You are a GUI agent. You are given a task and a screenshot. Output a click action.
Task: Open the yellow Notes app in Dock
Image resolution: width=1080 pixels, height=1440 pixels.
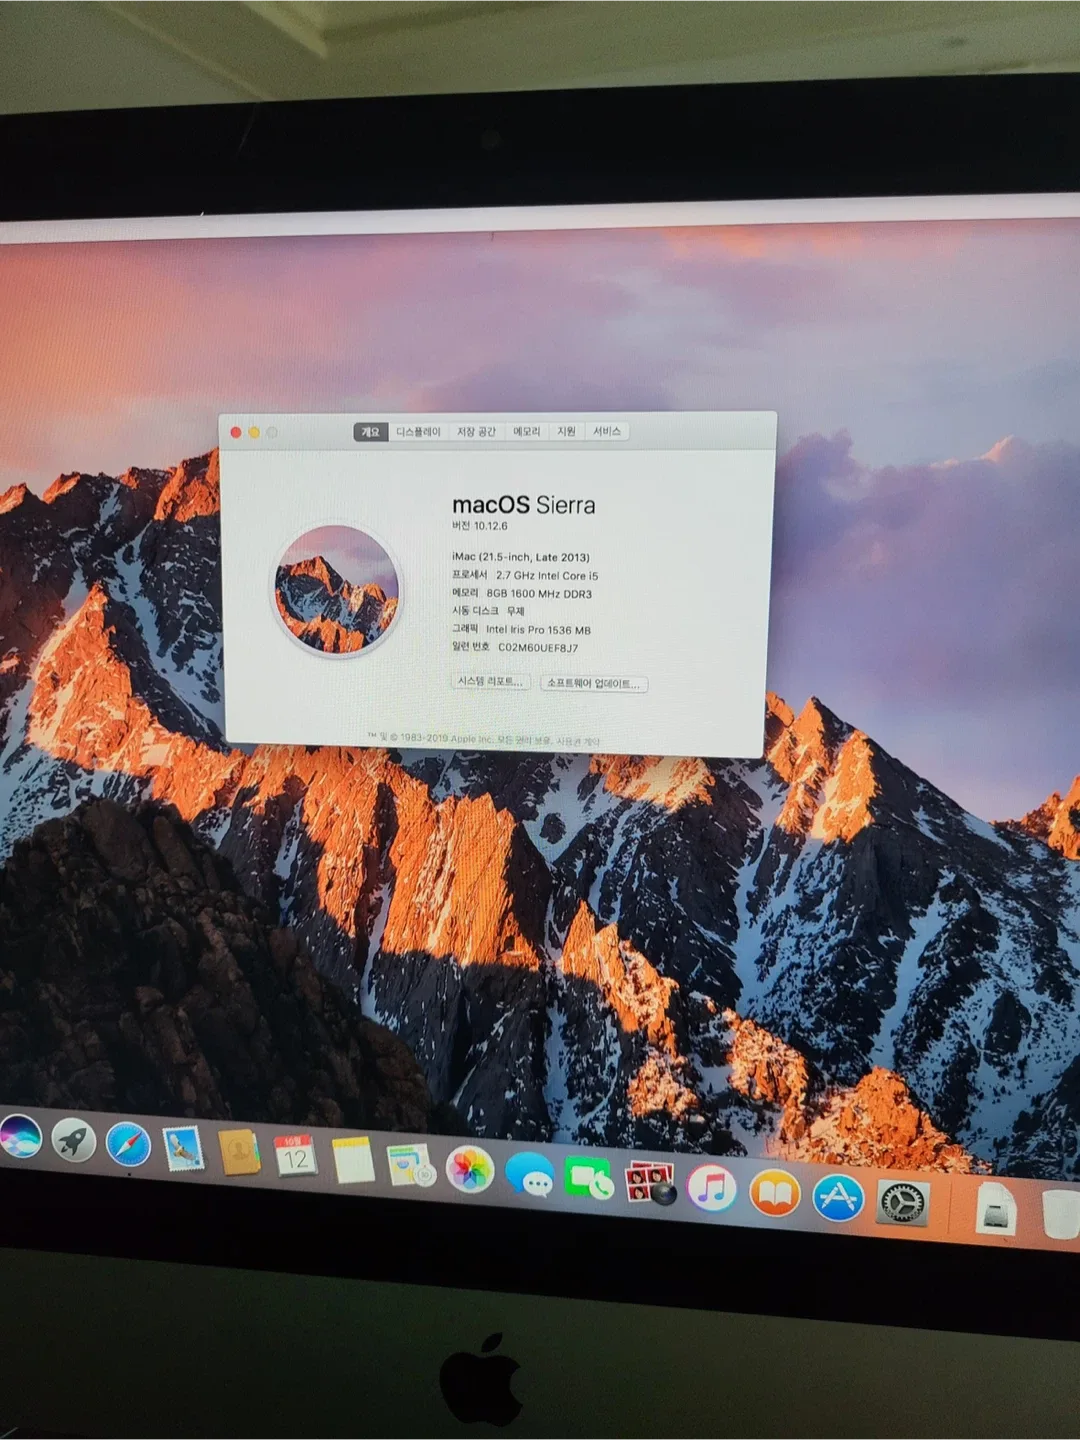tap(353, 1161)
